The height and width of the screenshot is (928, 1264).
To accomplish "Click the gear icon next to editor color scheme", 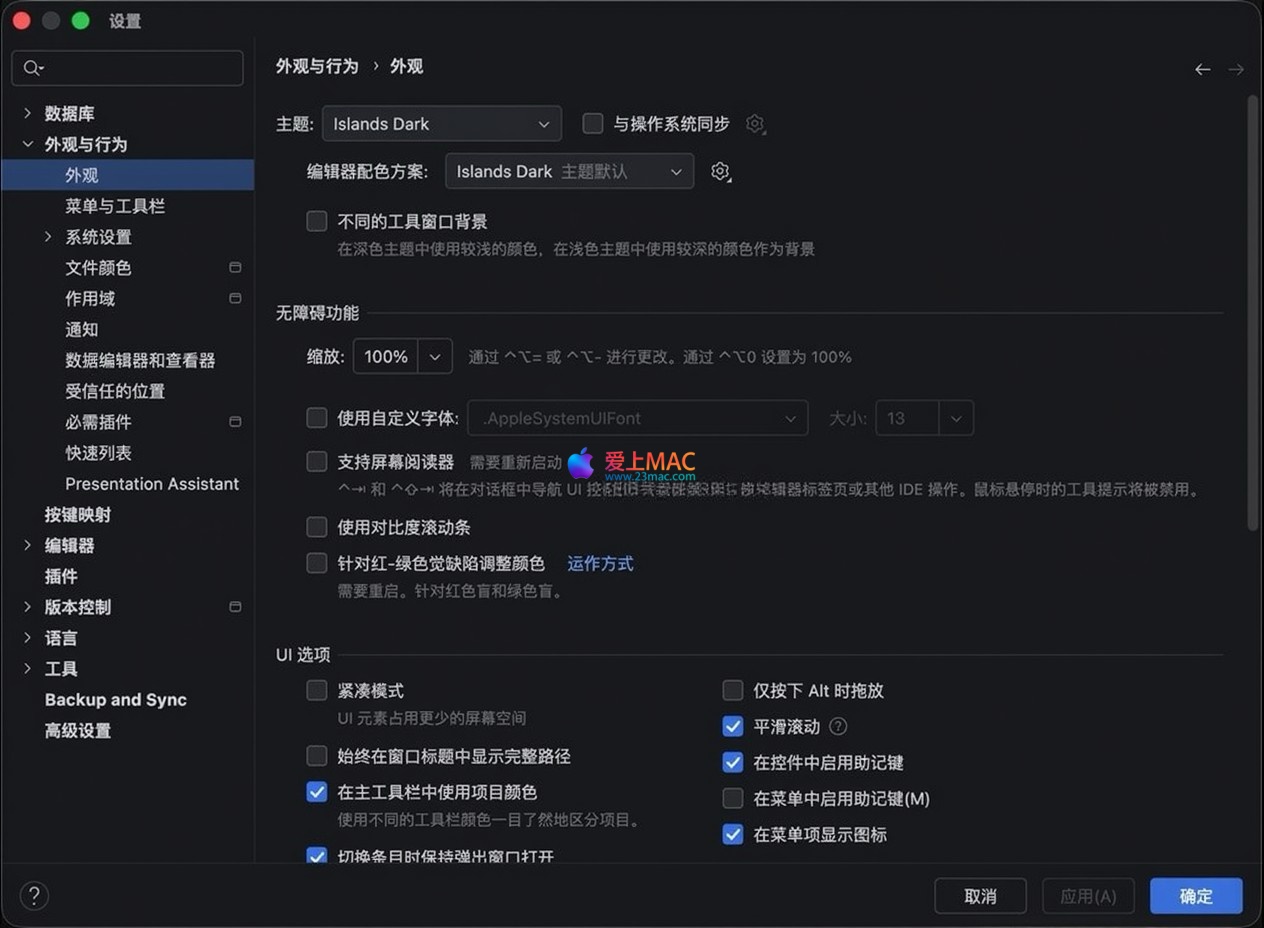I will (x=720, y=172).
